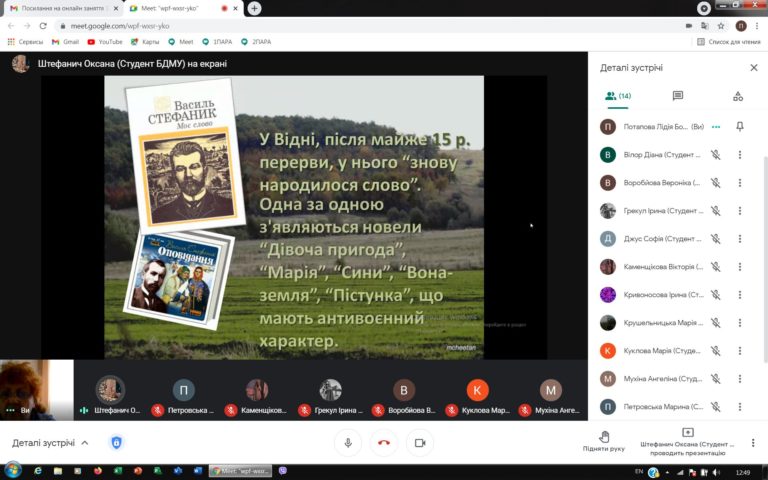Image resolution: width=768 pixels, height=480 pixels.
Task: Open Карты bookmark
Action: pyautogui.click(x=145, y=42)
